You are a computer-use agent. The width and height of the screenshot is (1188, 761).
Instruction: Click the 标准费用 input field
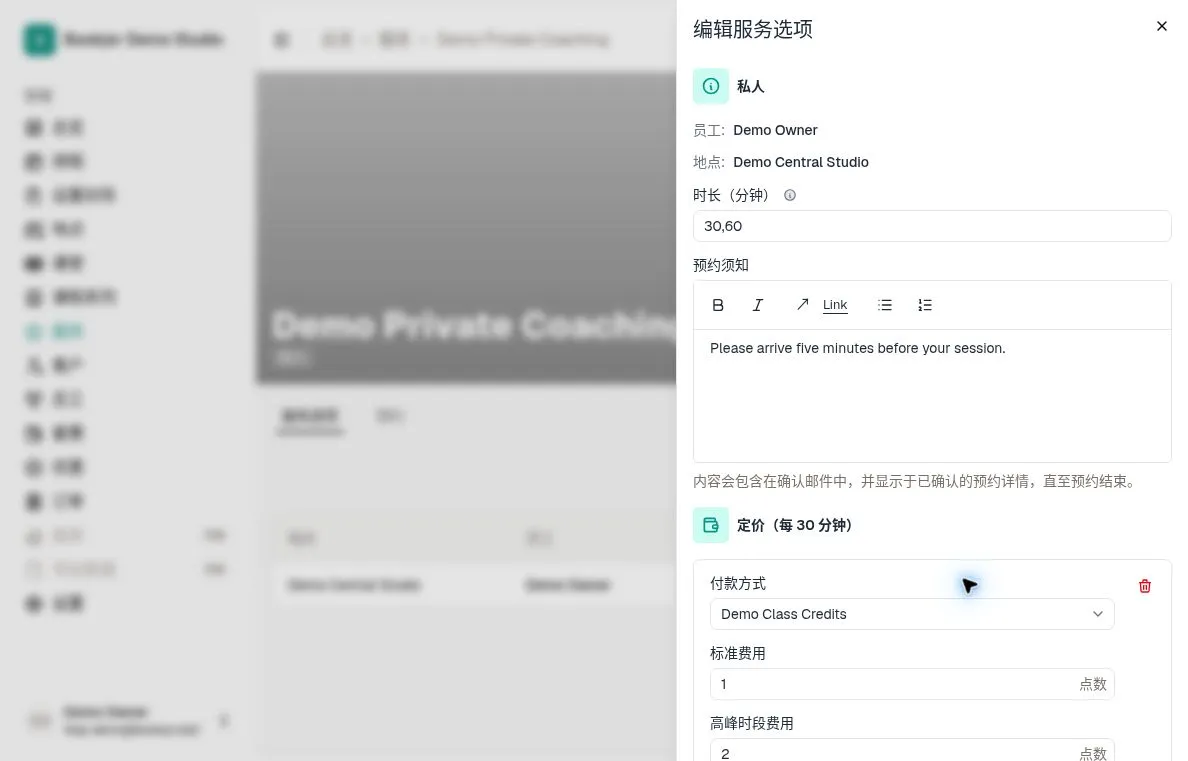tap(911, 684)
